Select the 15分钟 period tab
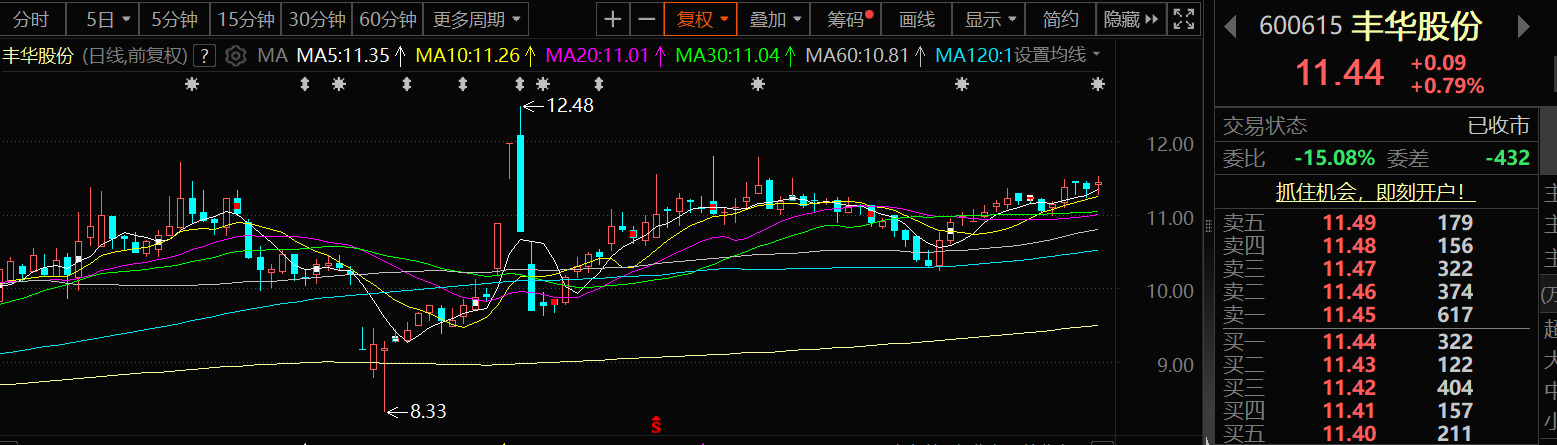The image size is (1557, 445). point(245,19)
